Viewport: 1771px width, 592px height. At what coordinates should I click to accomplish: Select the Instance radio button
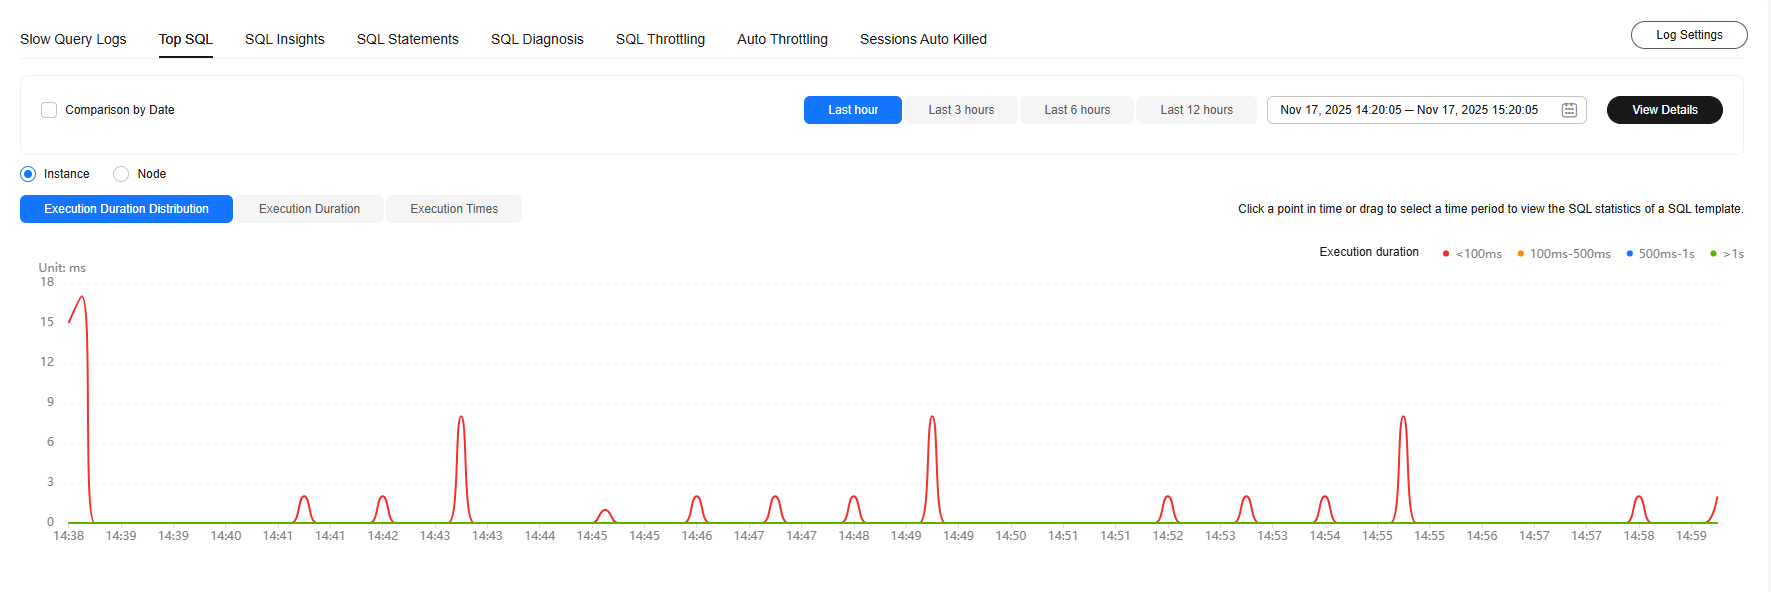click(x=28, y=174)
